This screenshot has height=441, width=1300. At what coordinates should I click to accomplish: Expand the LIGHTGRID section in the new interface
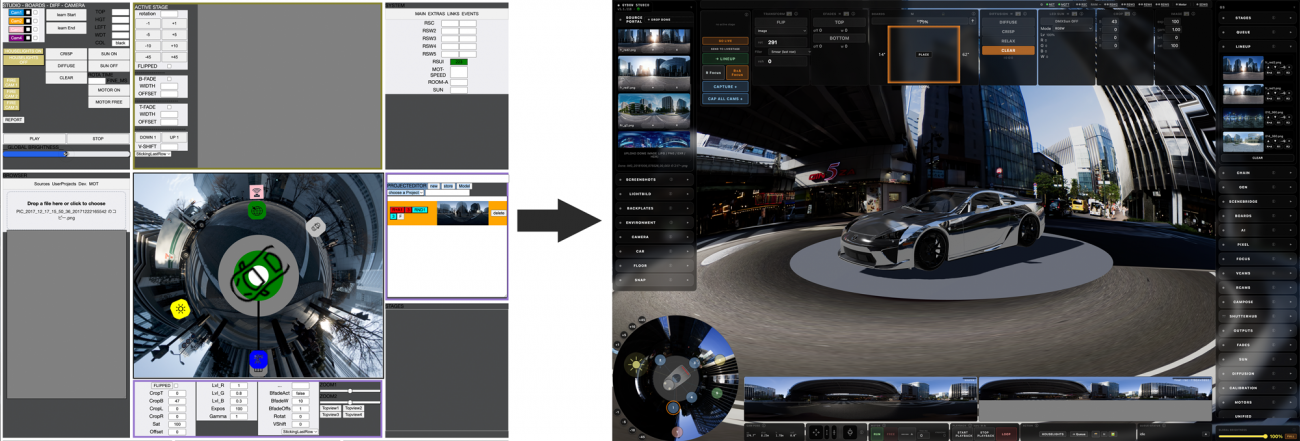pos(653,193)
